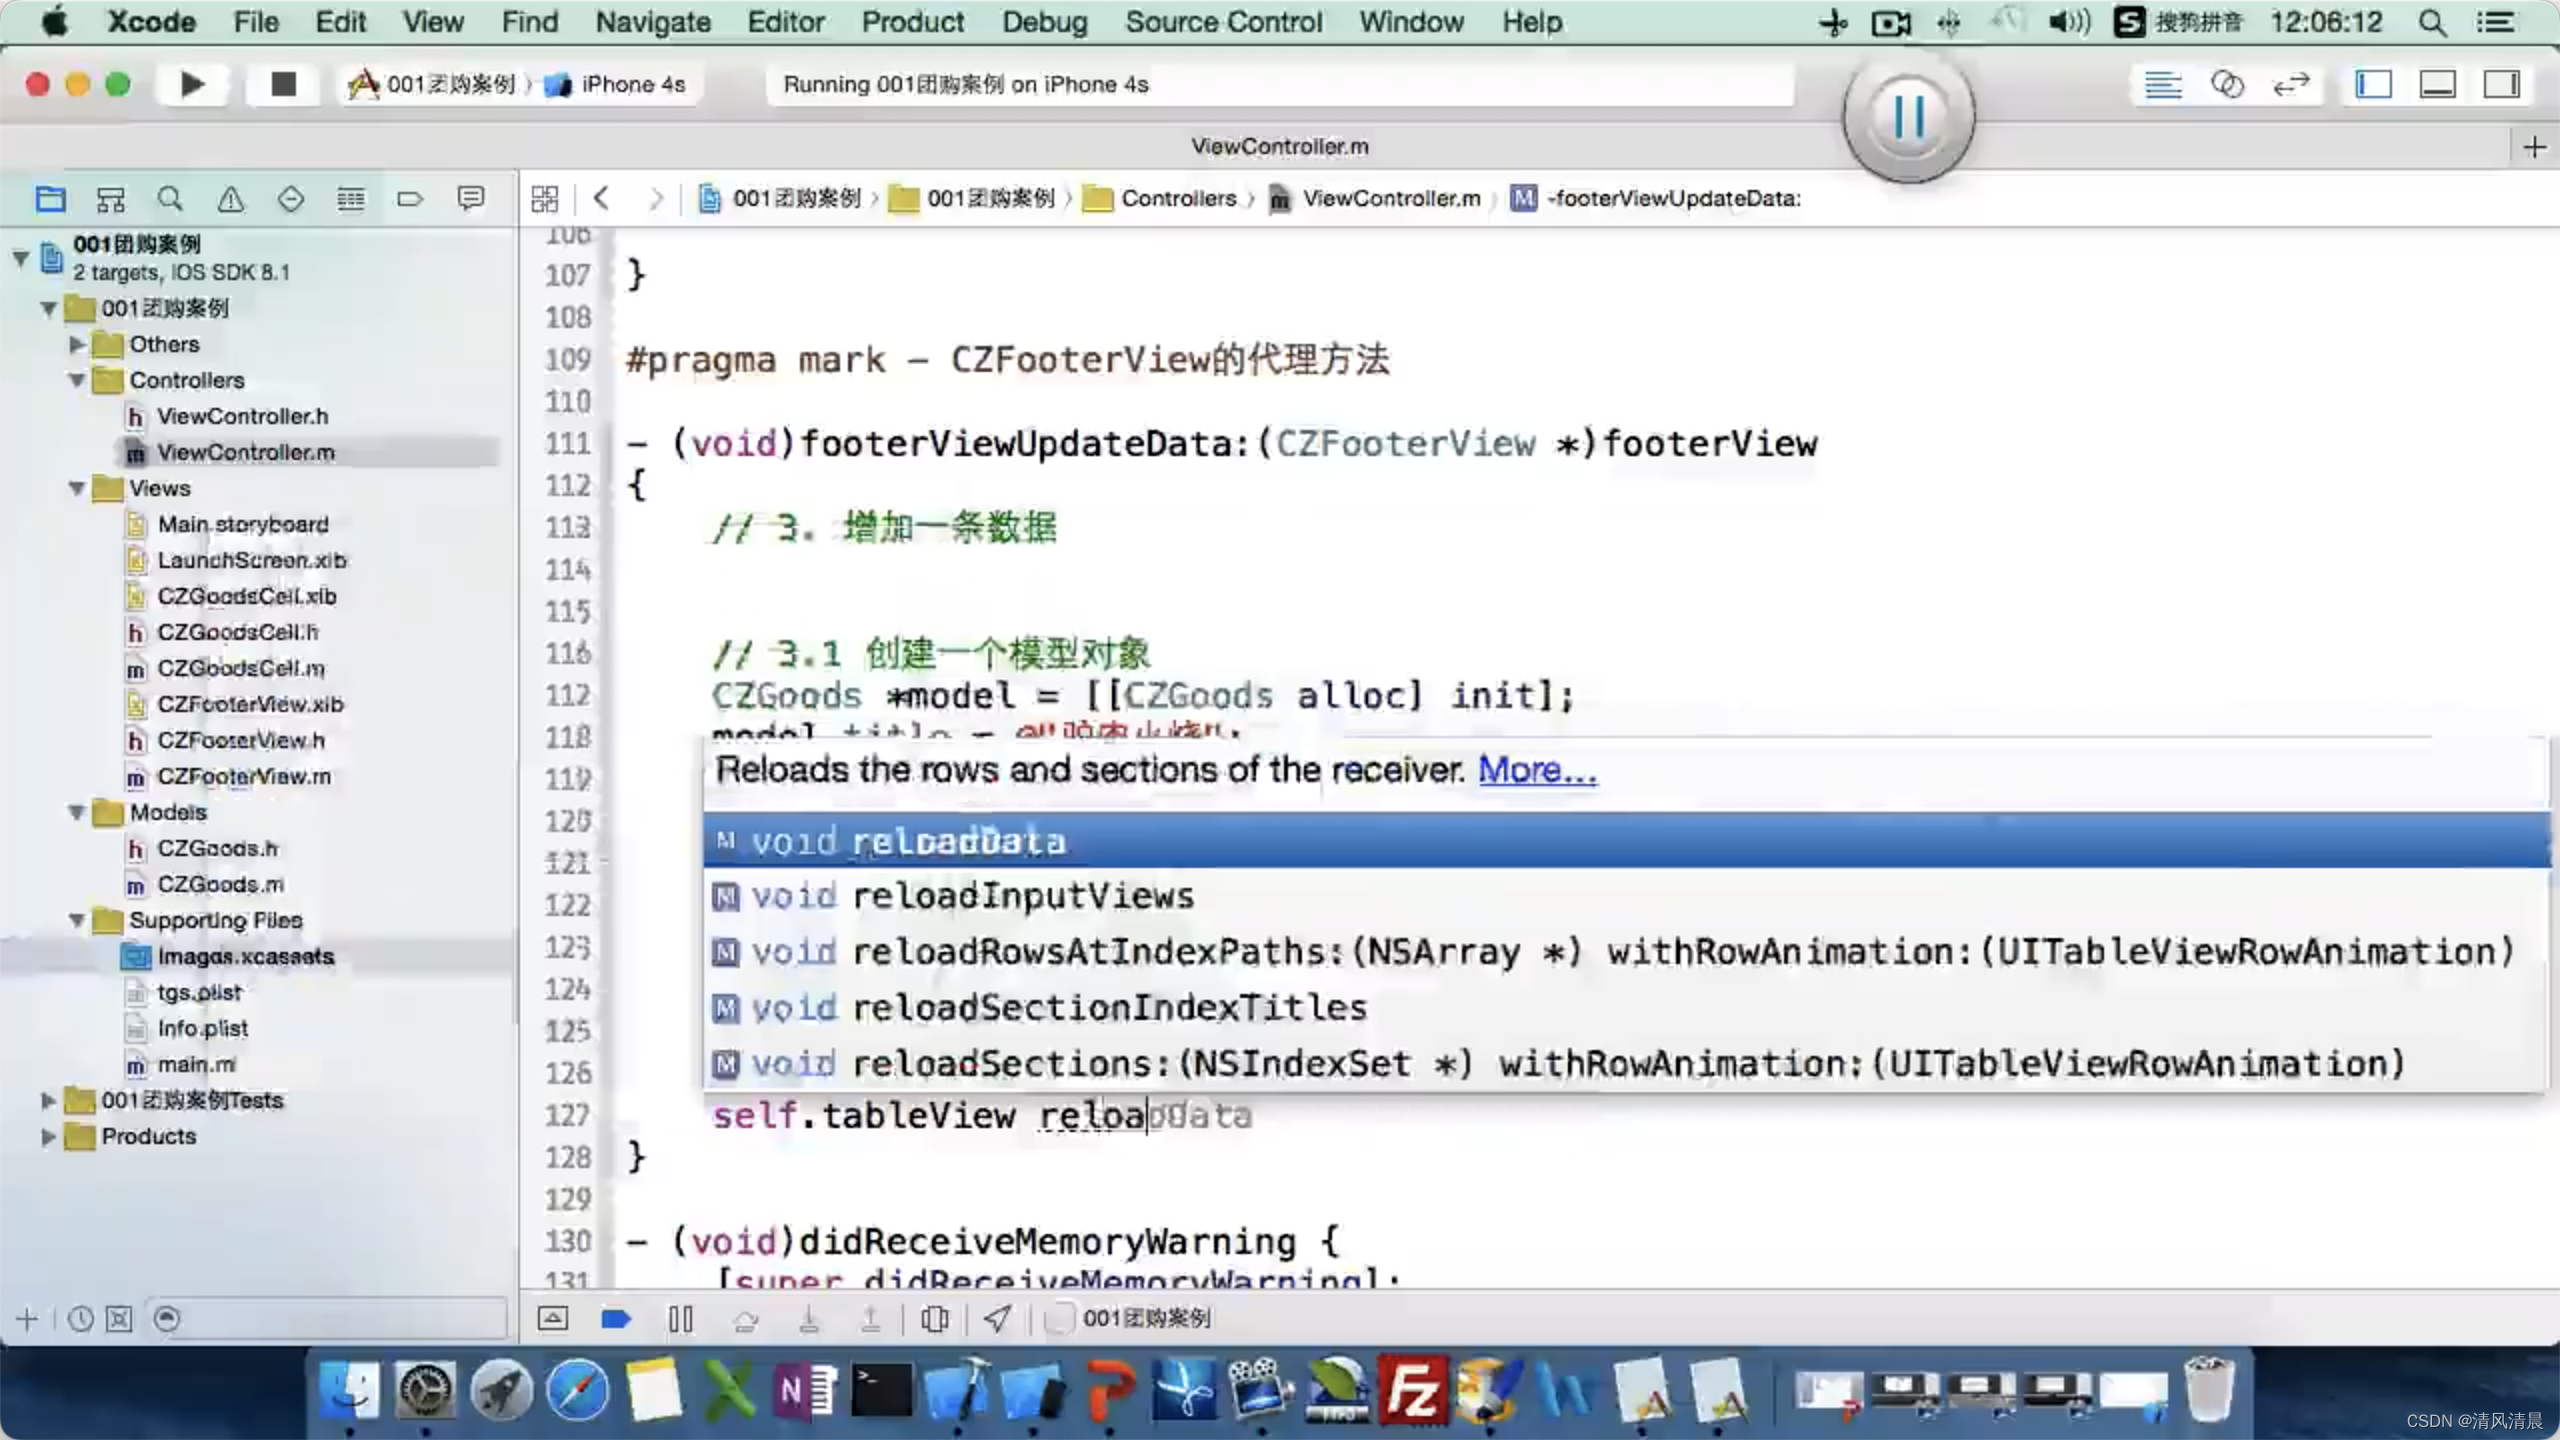2560x1440 pixels.
Task: Click the Add button in file navigator
Action: pyautogui.click(x=25, y=1317)
